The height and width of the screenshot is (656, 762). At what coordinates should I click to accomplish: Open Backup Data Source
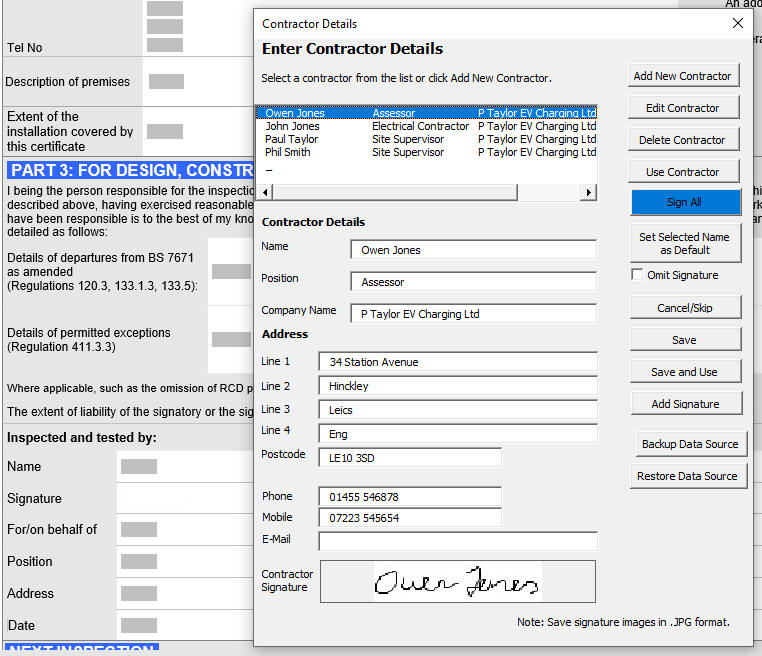point(689,444)
